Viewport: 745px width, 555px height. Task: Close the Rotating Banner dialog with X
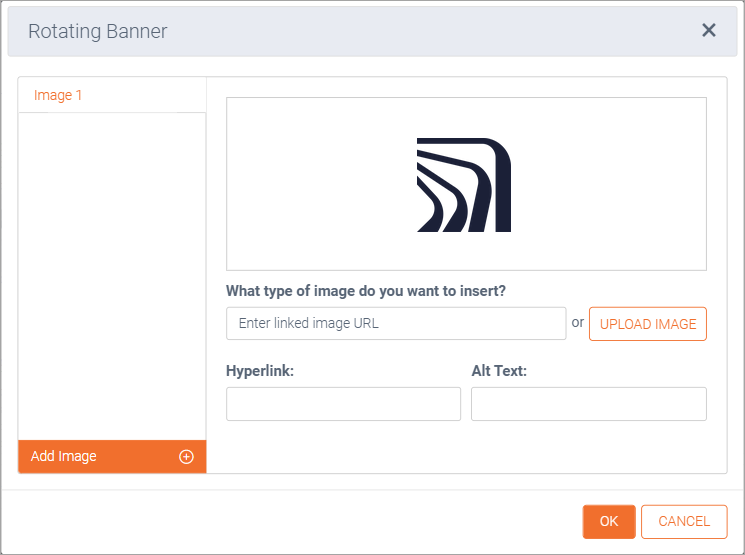[709, 30]
